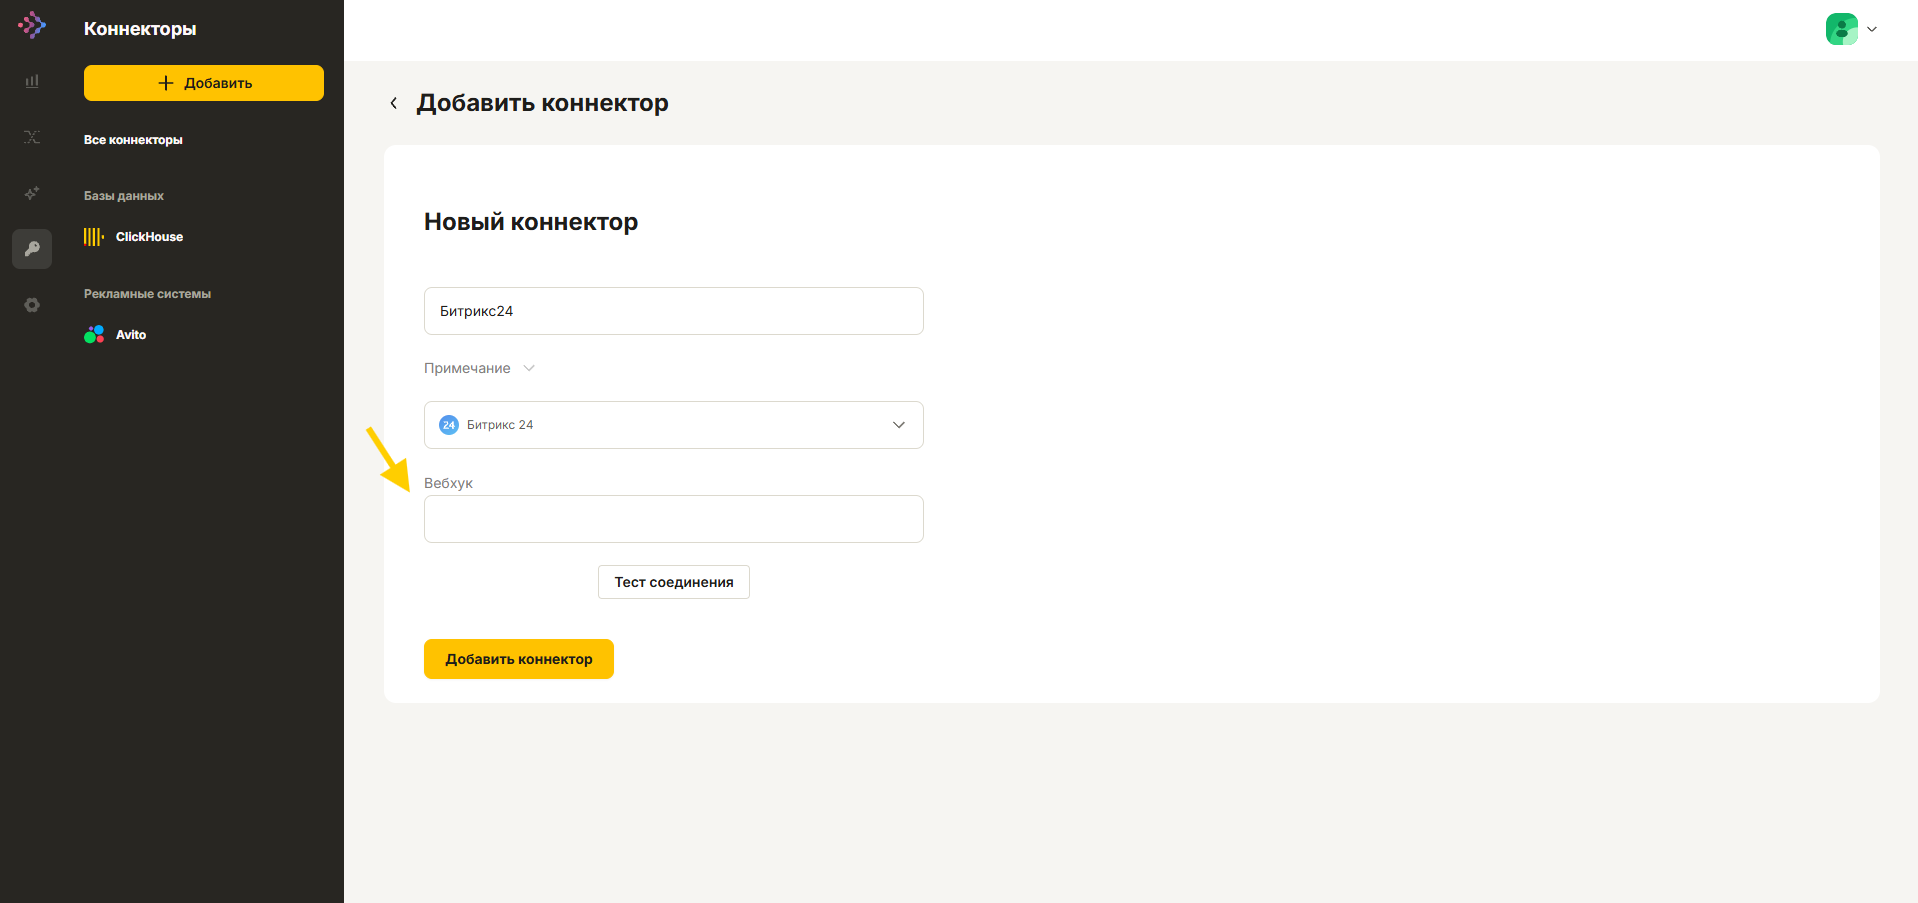1918x903 pixels.
Task: Open the sparkle AI section
Action: click(32, 193)
